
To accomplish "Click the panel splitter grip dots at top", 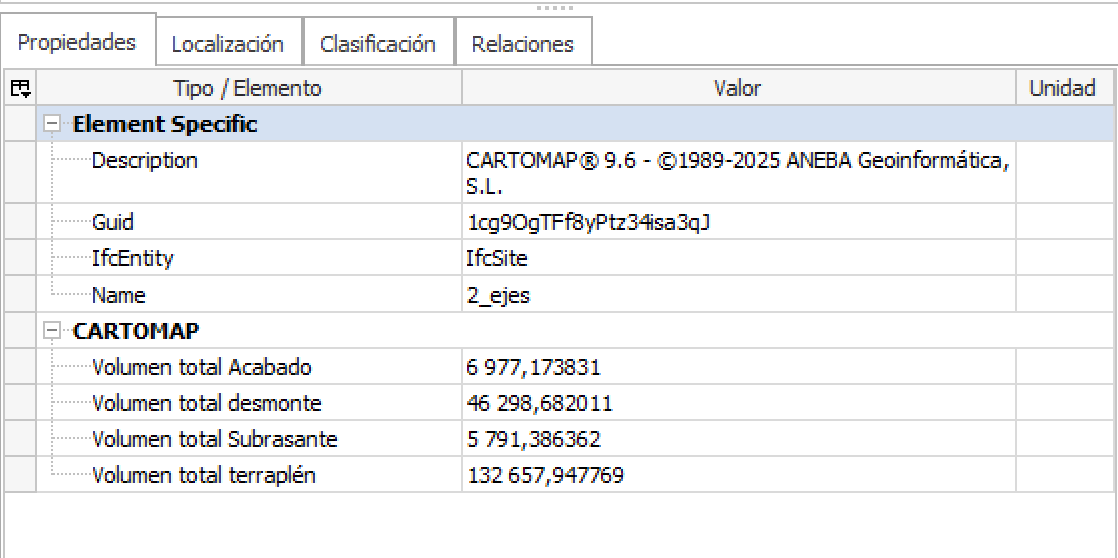I will tap(555, 8).
